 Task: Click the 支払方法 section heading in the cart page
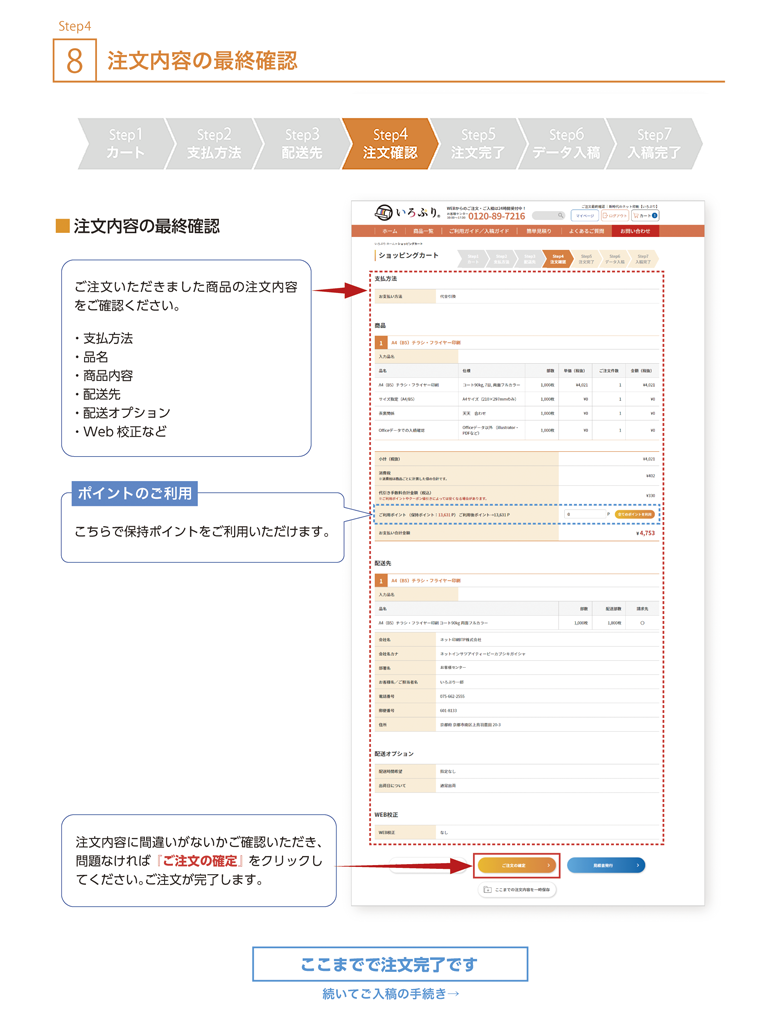[x=386, y=278]
